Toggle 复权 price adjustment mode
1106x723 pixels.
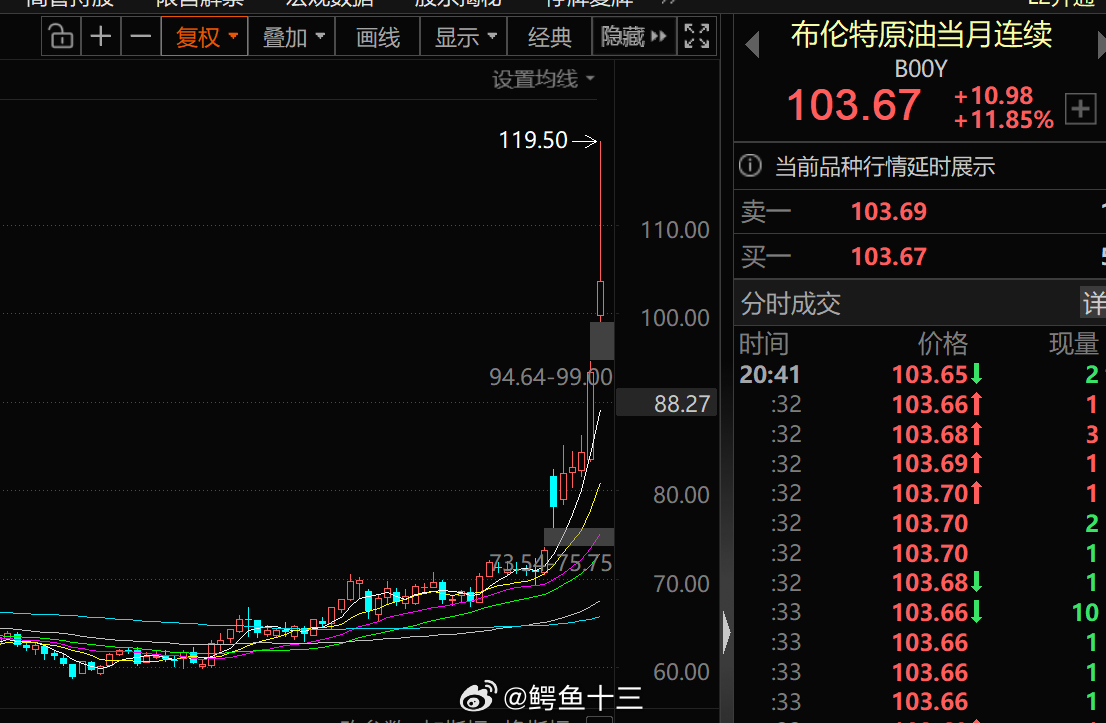coord(204,35)
